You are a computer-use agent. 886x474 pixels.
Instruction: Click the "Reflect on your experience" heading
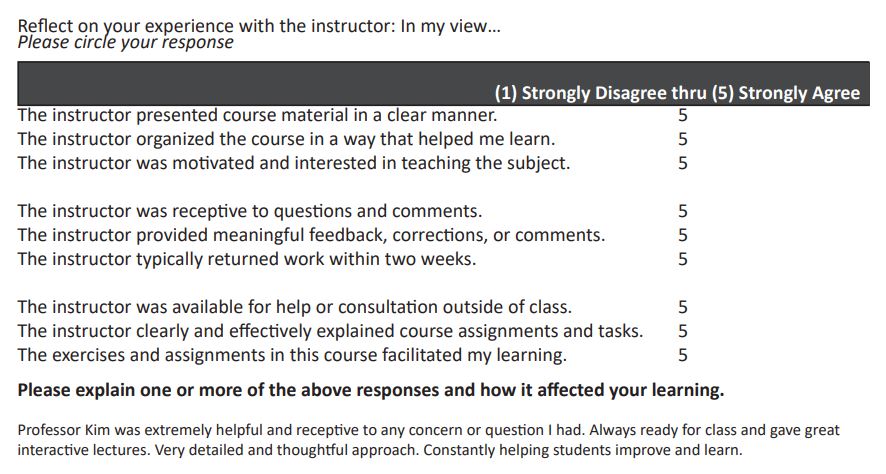click(260, 26)
